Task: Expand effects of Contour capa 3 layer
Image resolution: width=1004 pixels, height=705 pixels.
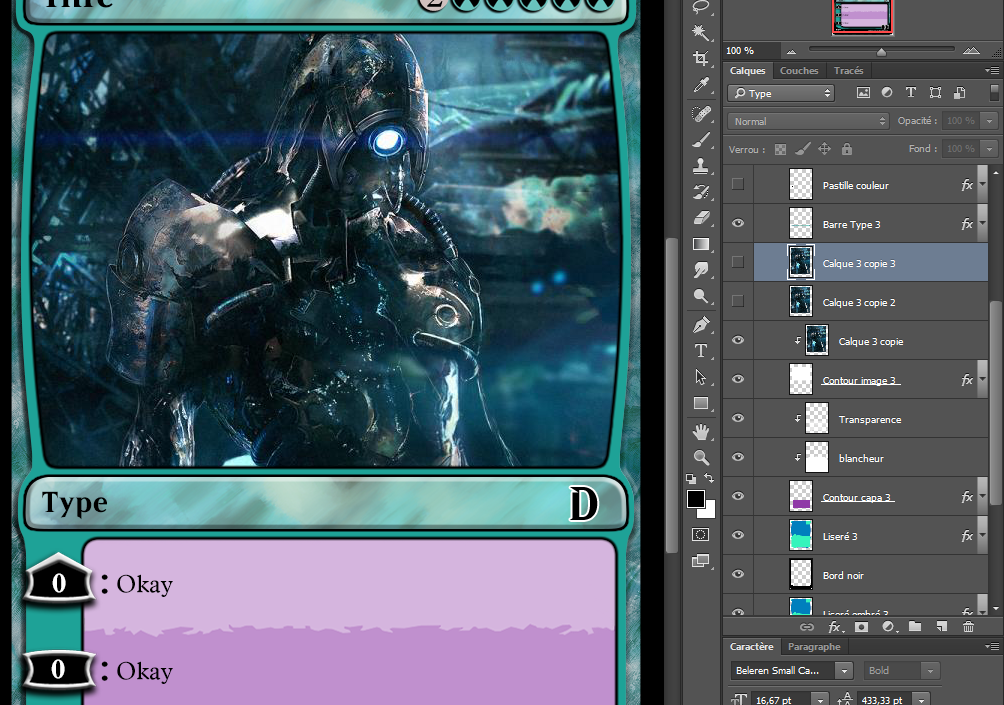Action: click(x=983, y=497)
